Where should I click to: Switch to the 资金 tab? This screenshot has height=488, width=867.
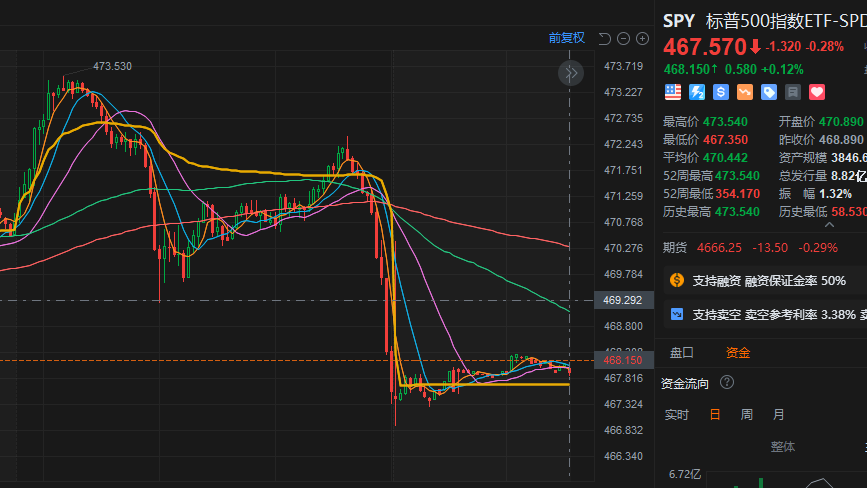click(738, 353)
